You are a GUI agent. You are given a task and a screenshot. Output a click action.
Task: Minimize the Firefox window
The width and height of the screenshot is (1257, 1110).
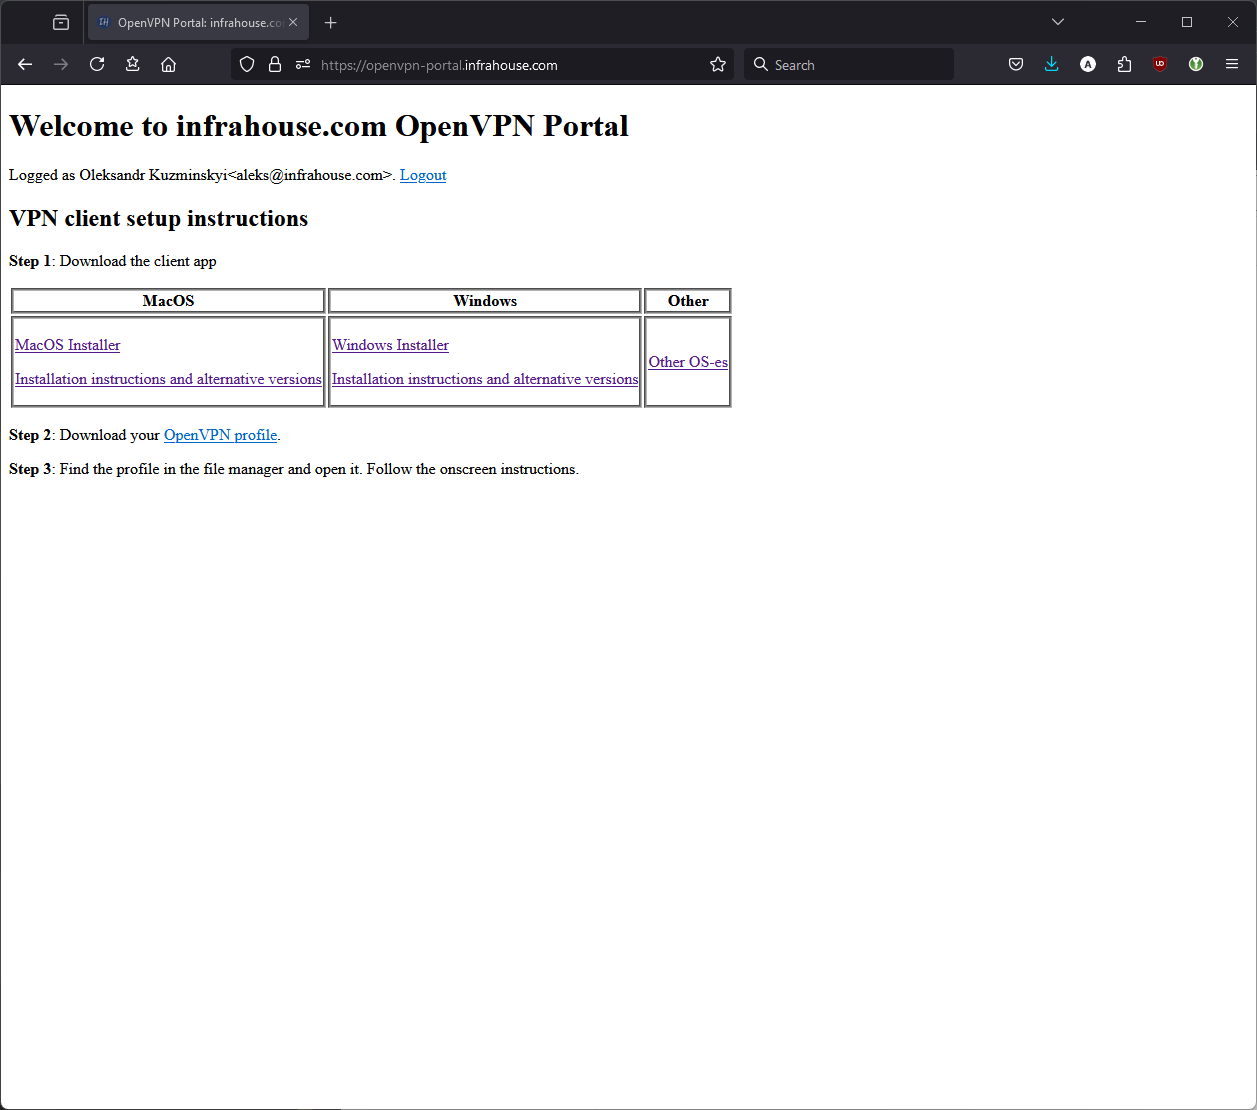tap(1141, 22)
